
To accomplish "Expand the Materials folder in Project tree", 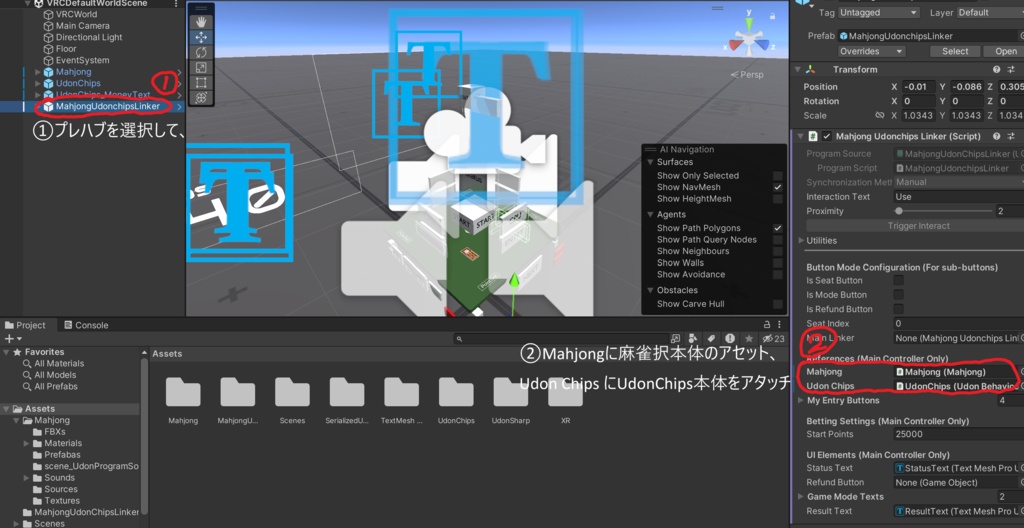I will [27, 443].
